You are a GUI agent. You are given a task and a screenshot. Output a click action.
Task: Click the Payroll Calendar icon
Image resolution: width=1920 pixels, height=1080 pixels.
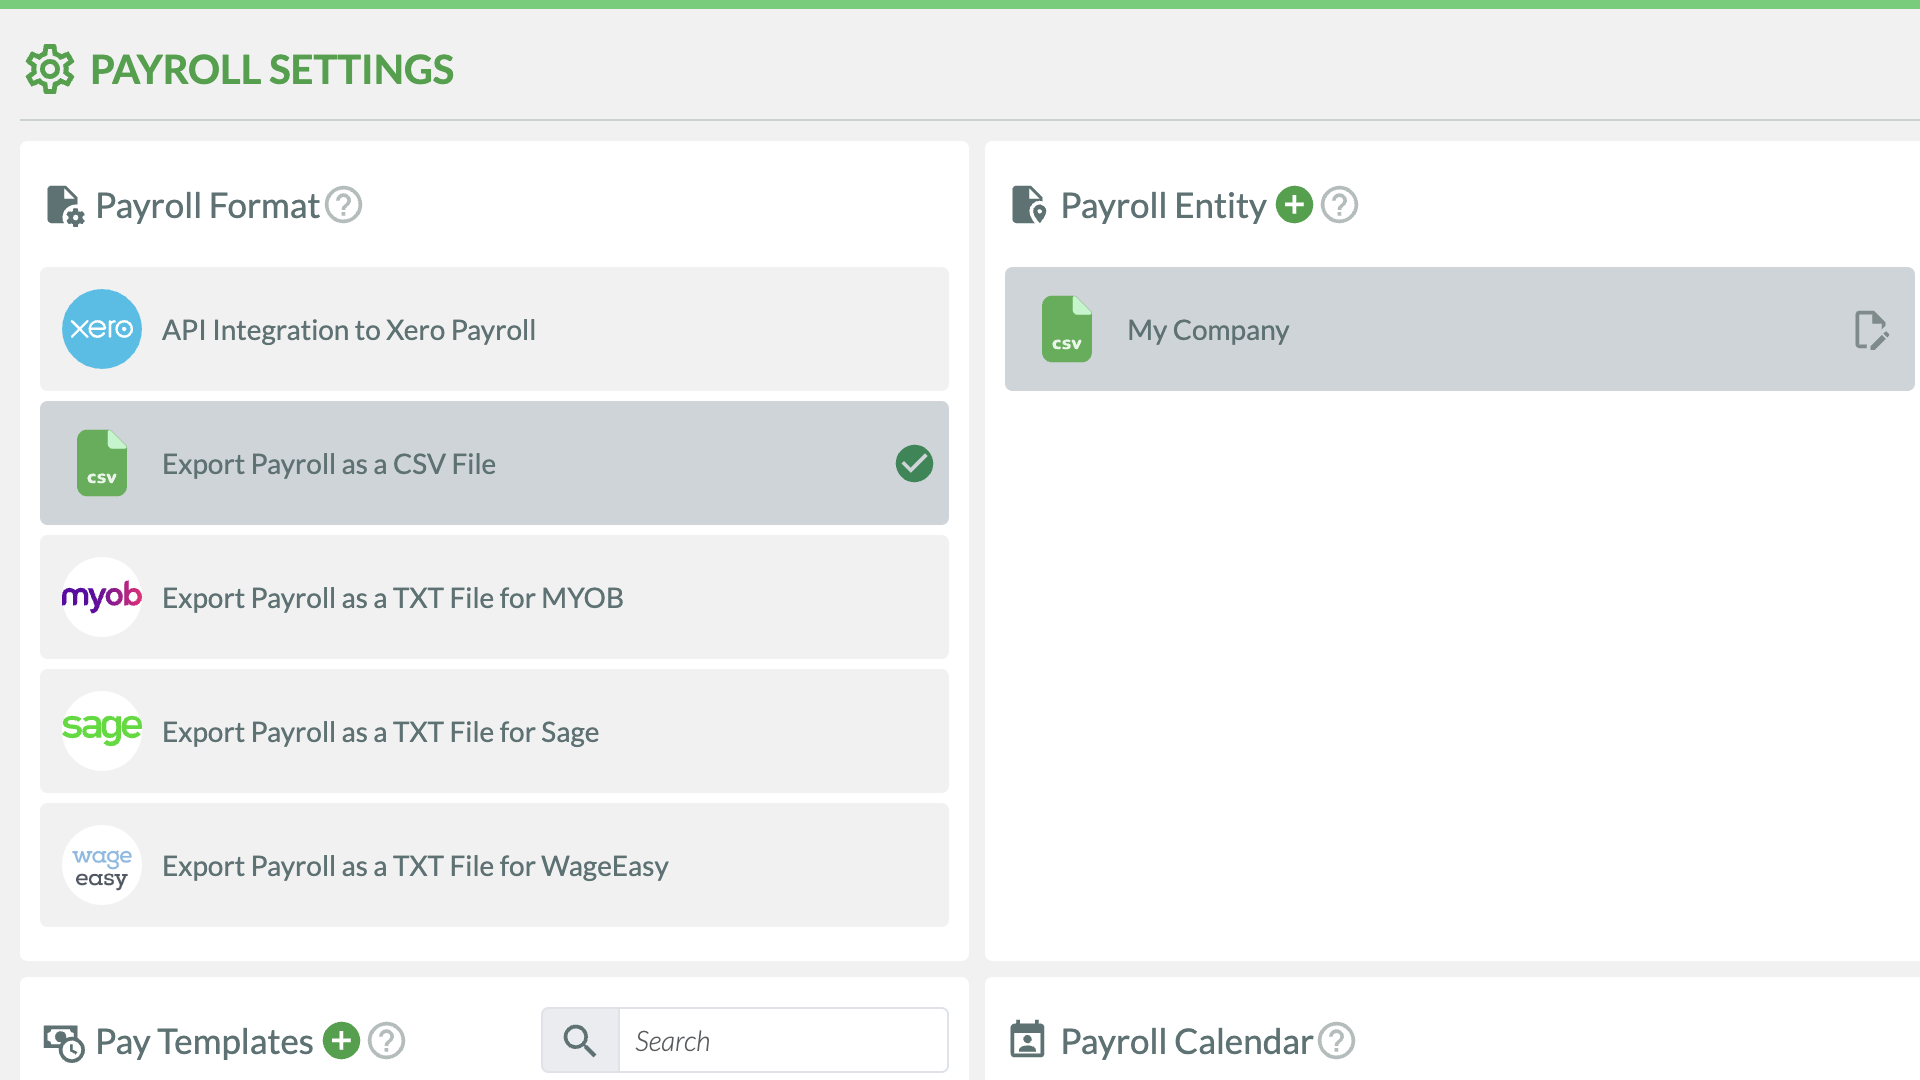point(1029,1040)
